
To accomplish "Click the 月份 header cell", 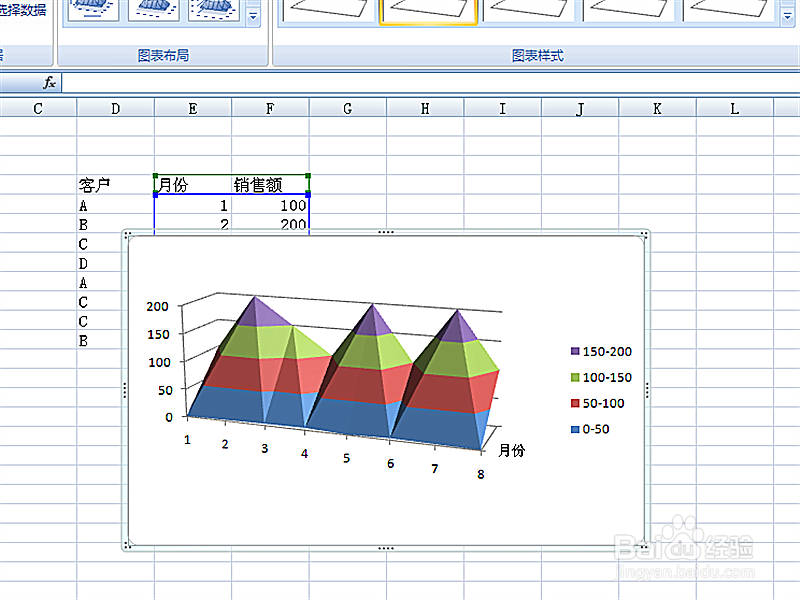I will (x=193, y=185).
